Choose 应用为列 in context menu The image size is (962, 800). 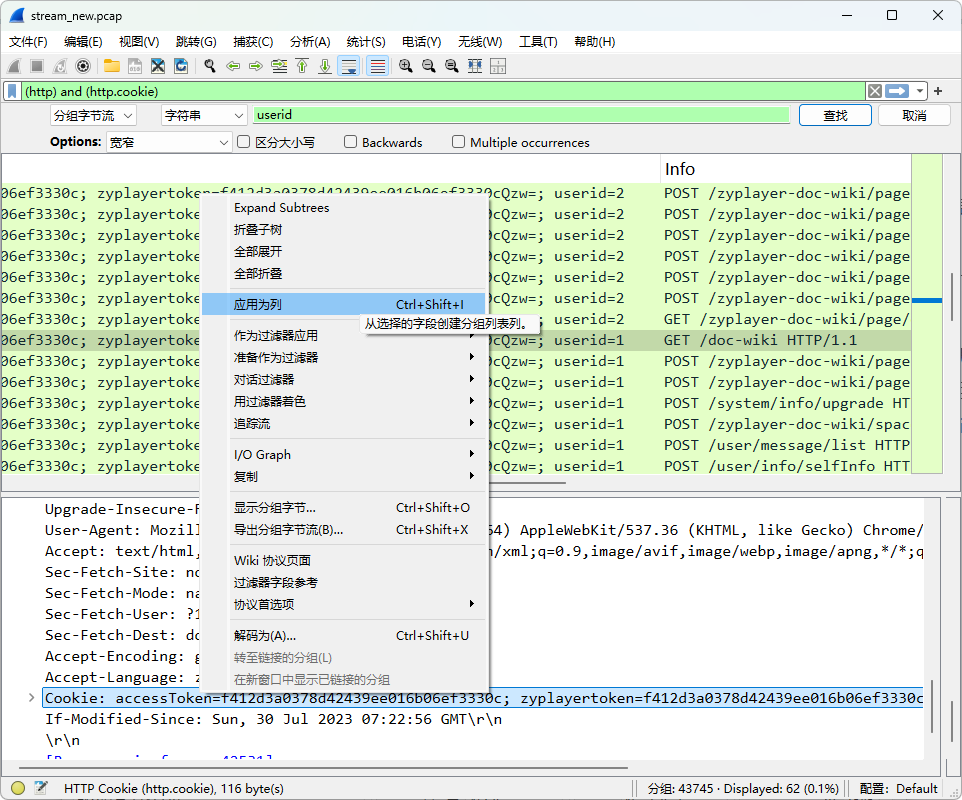click(344, 304)
